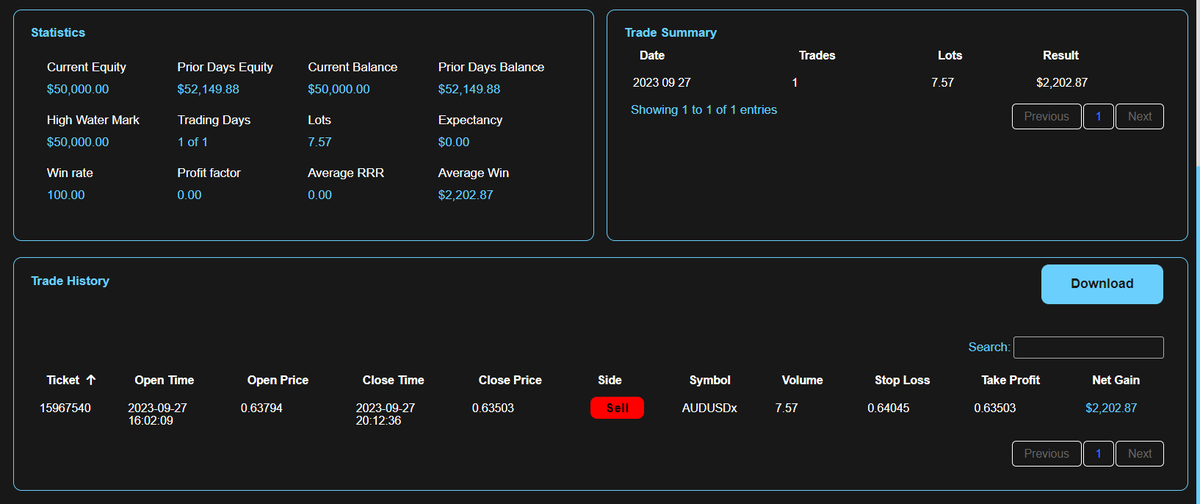Click Previous in Trade History pagination

tap(1047, 453)
